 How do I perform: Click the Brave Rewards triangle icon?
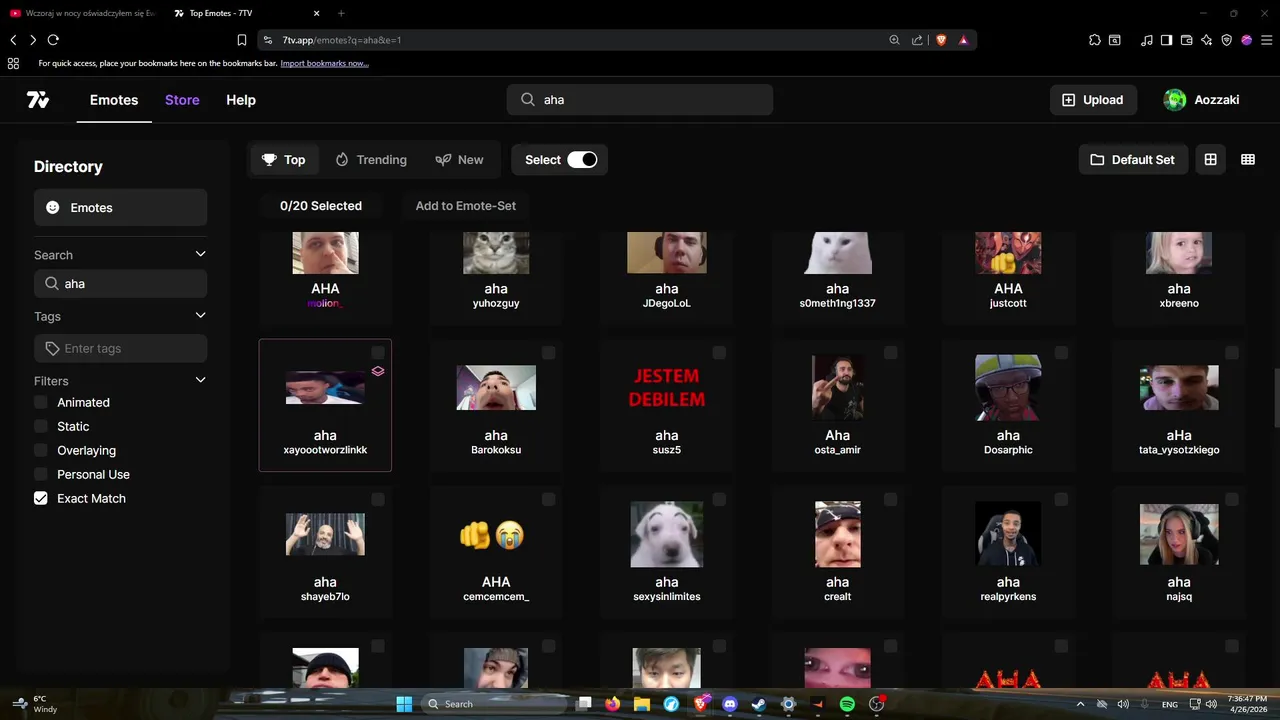963,40
